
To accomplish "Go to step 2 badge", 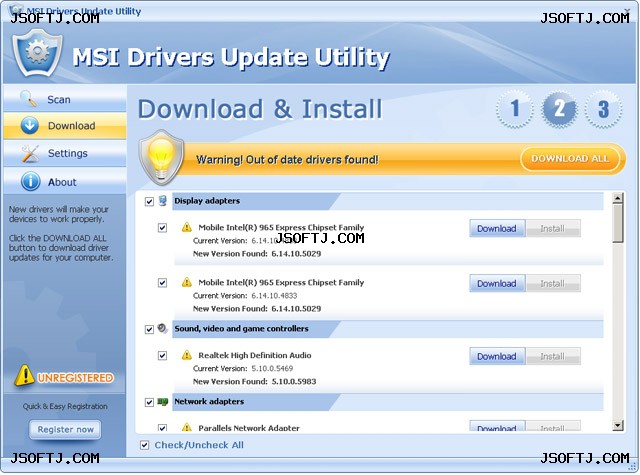I will pos(559,109).
